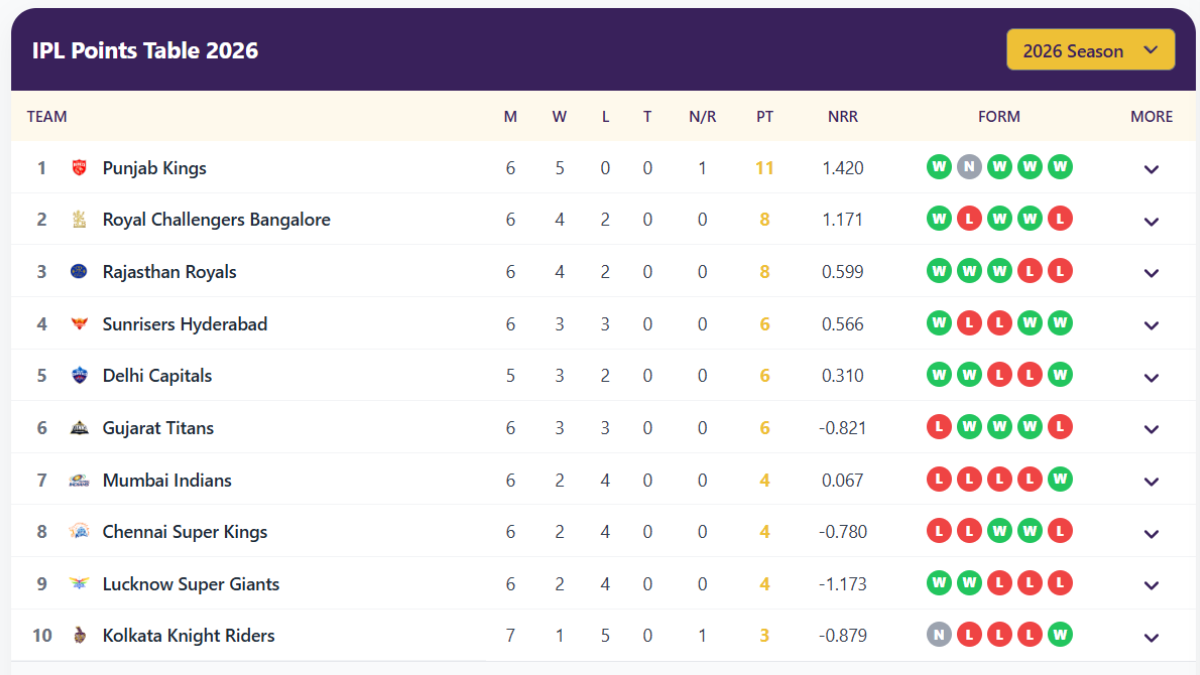The height and width of the screenshot is (675, 1200).
Task: Expand the Punjab Kings row details
Action: (1151, 168)
